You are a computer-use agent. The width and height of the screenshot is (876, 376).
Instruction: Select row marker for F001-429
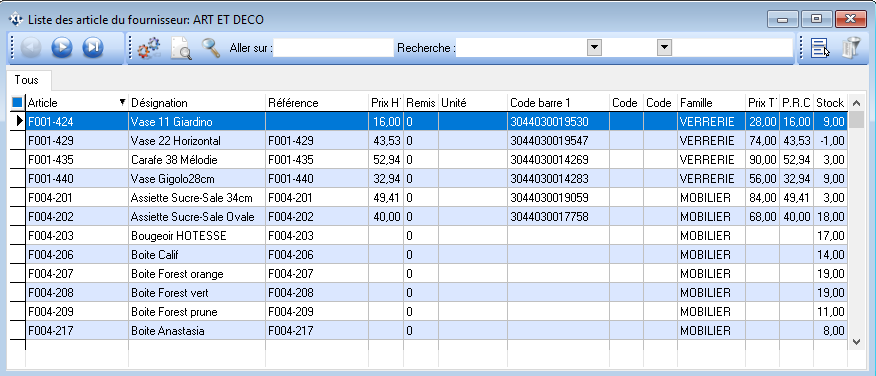click(x=18, y=140)
